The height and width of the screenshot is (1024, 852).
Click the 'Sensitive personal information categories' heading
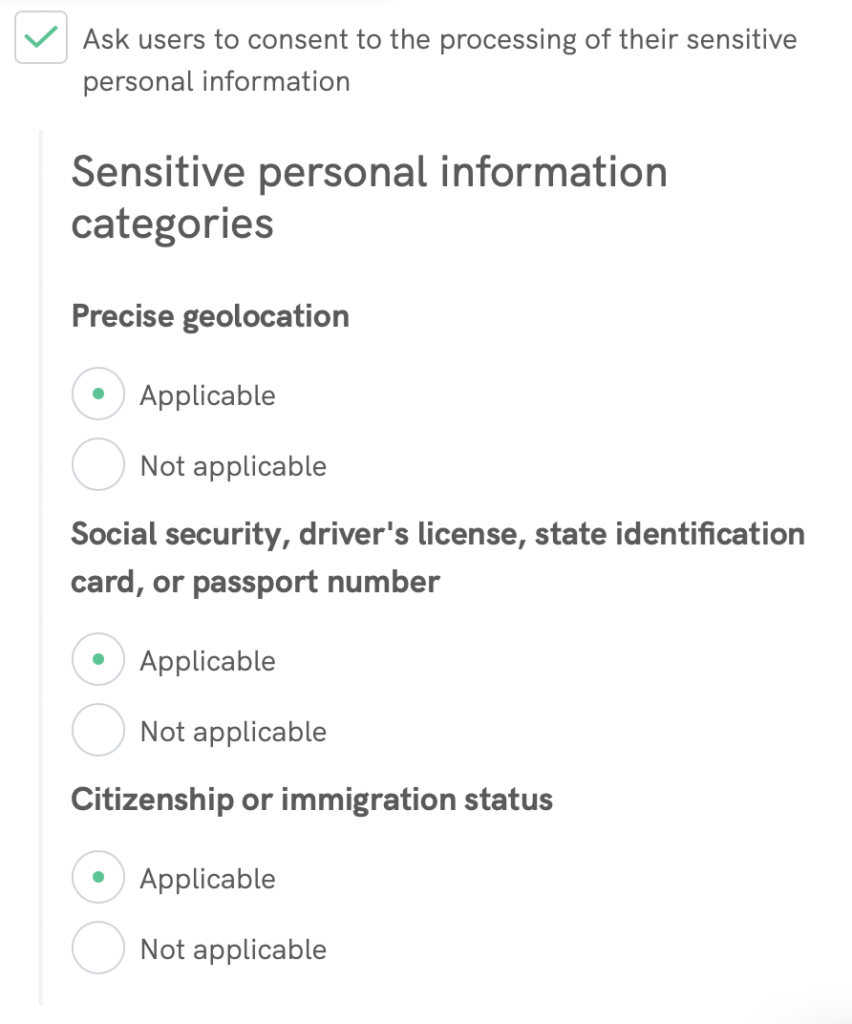[x=368, y=197]
